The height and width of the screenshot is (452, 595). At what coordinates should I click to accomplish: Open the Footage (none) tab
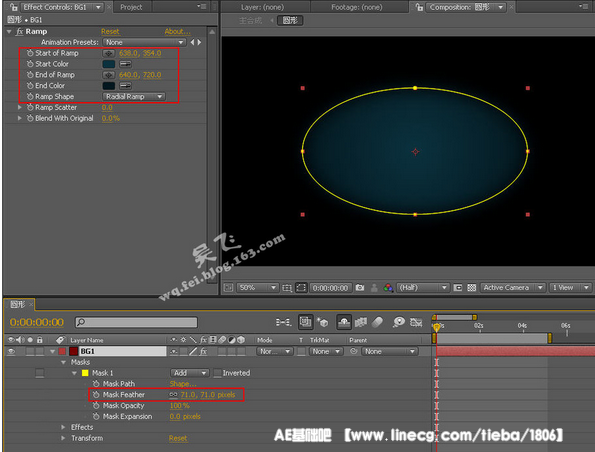(357, 7)
